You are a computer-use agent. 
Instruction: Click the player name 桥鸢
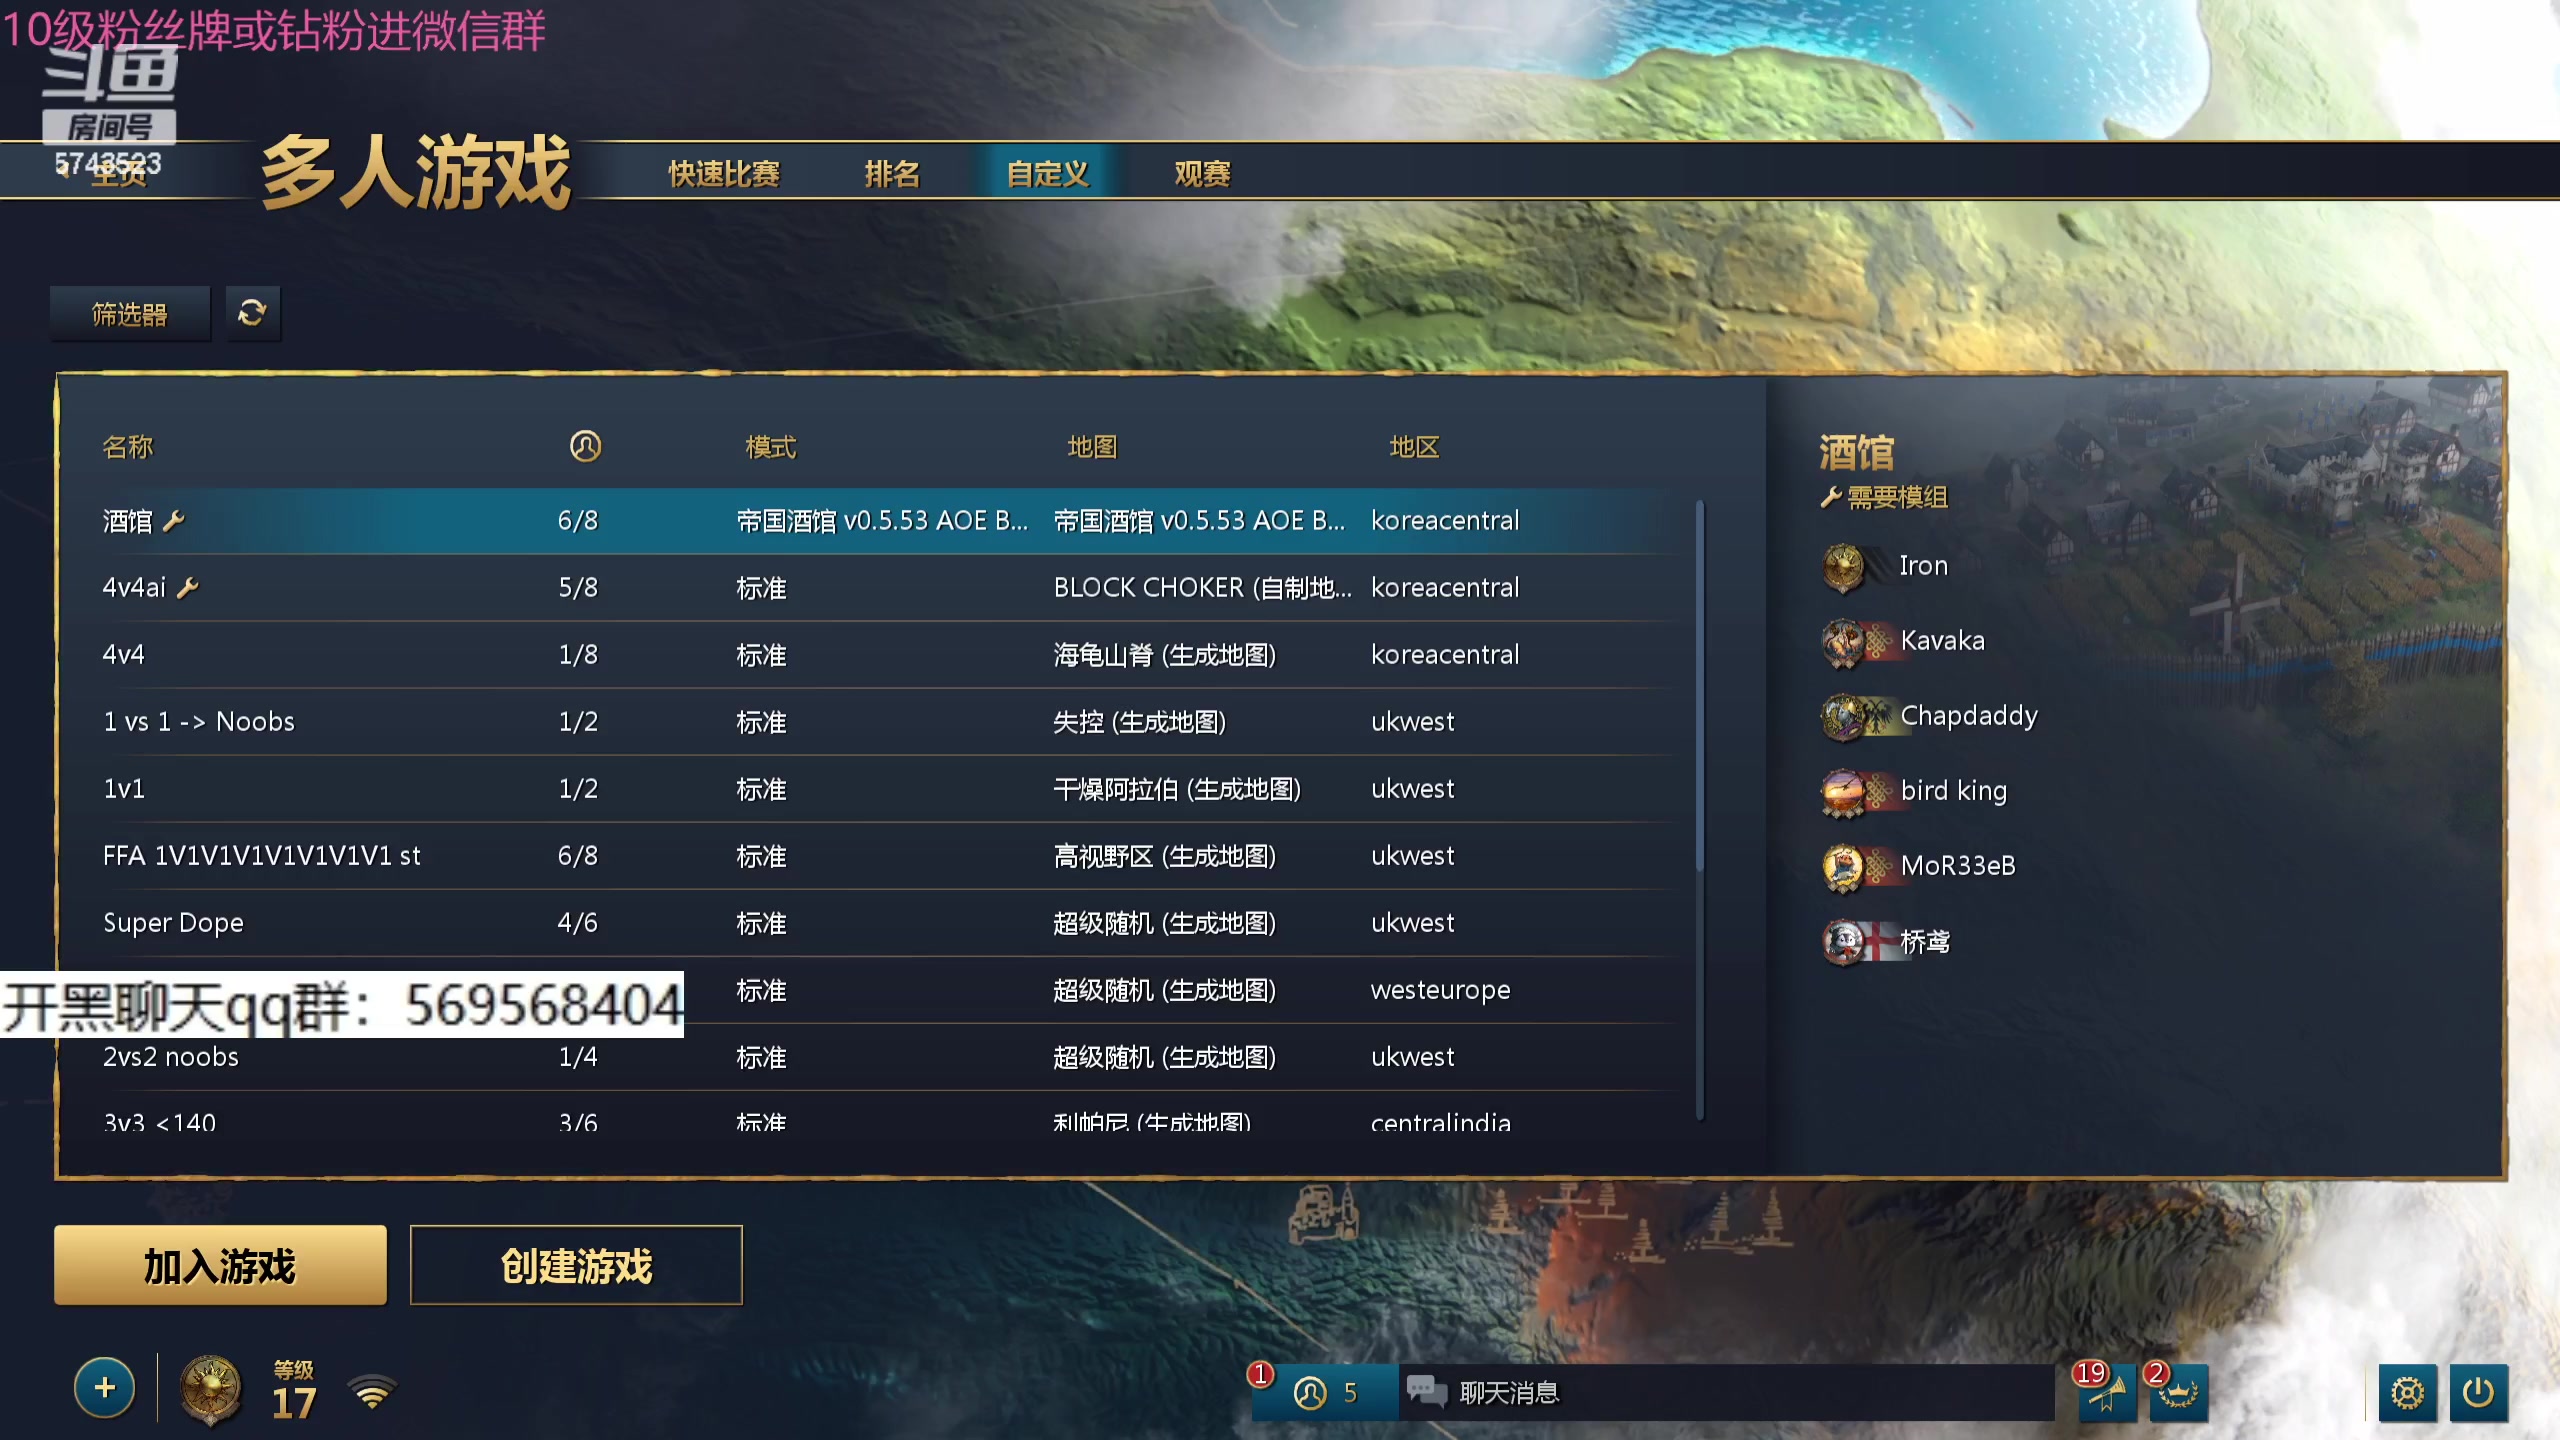click(x=1925, y=941)
